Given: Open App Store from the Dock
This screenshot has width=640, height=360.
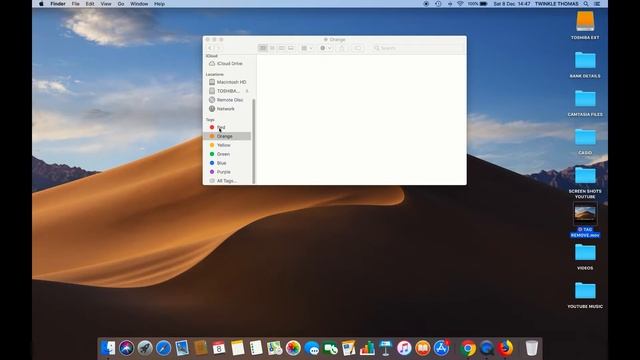Looking at the screenshot, I should click(x=441, y=348).
